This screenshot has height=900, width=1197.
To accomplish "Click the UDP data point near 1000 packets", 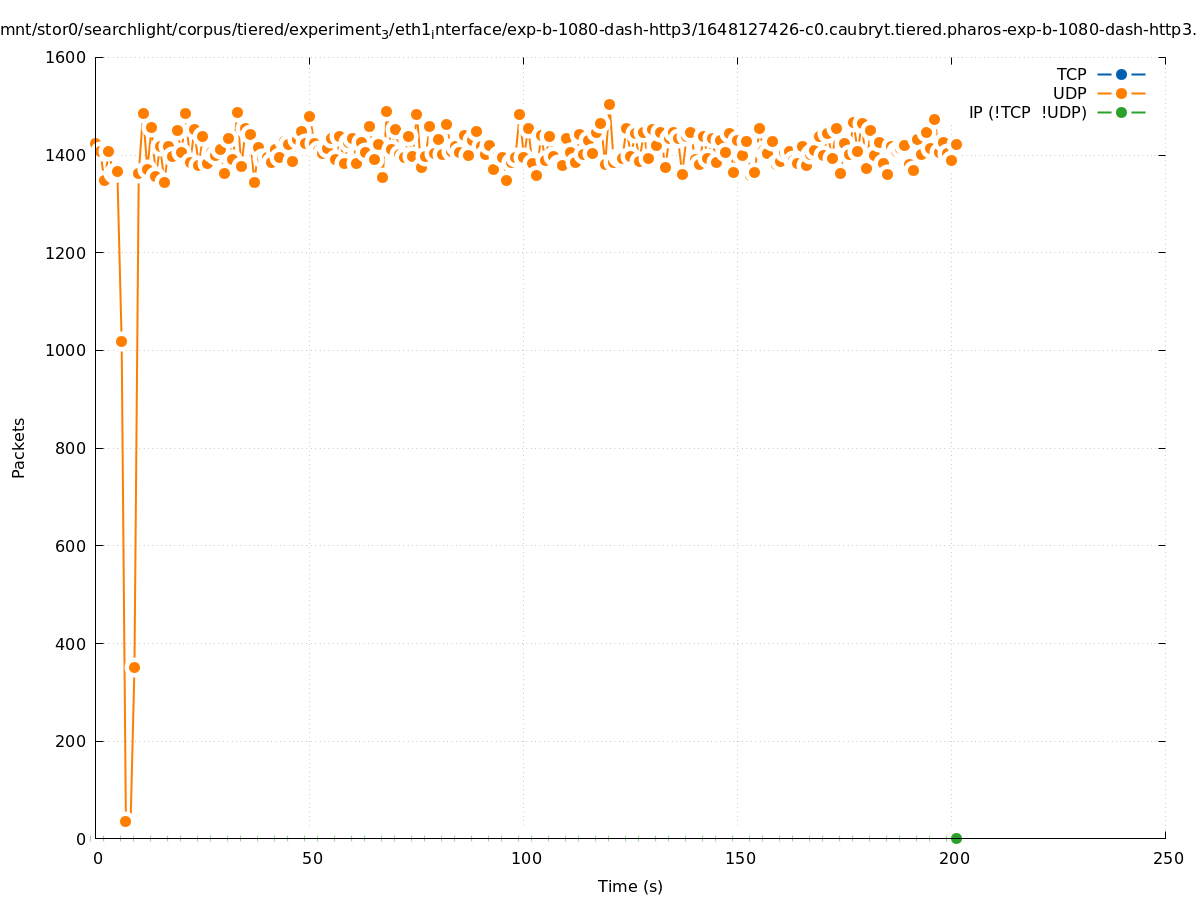I will 121,341.
